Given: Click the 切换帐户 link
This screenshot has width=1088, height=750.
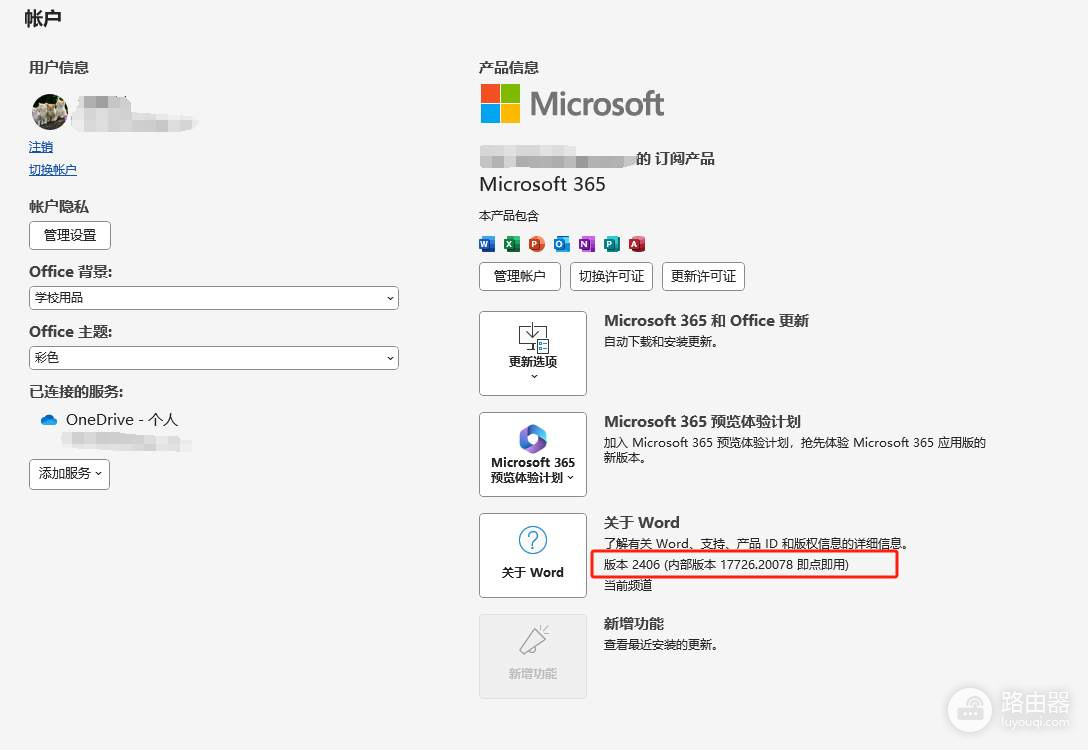Looking at the screenshot, I should (x=53, y=170).
